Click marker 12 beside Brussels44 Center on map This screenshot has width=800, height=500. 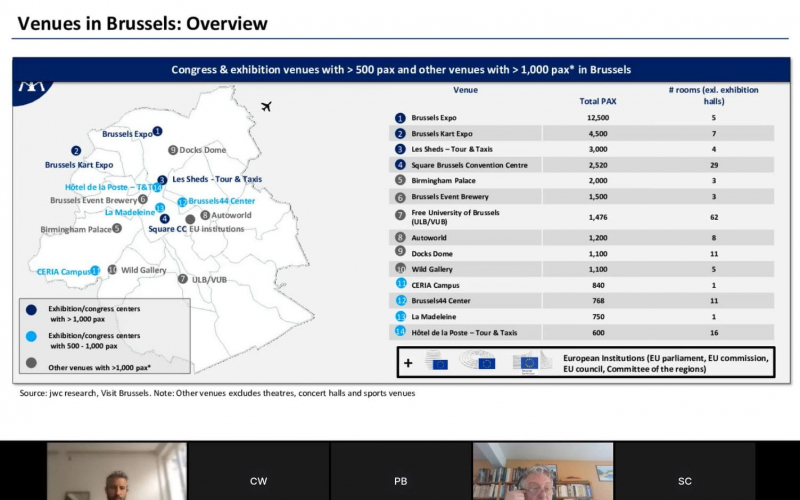pos(182,202)
